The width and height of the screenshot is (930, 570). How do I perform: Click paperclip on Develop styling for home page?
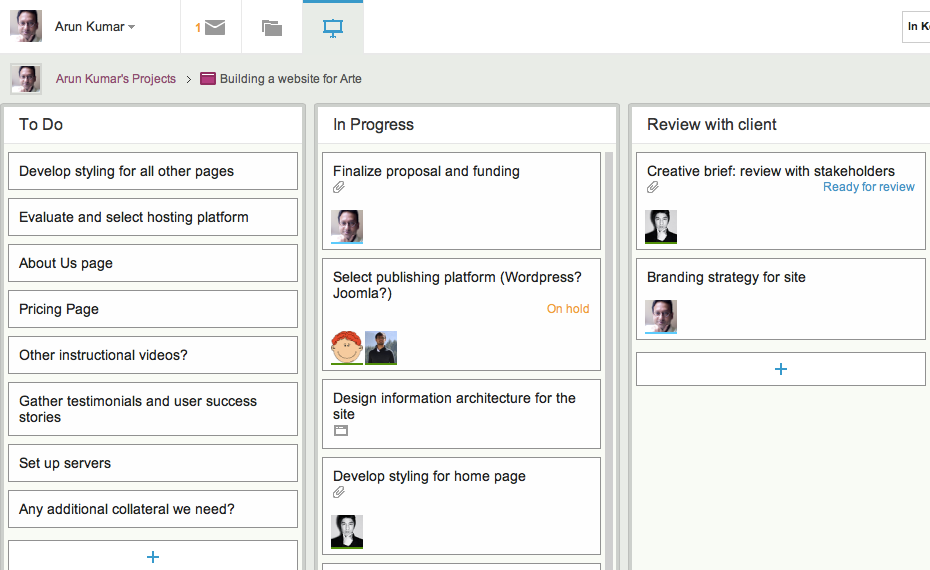click(339, 492)
